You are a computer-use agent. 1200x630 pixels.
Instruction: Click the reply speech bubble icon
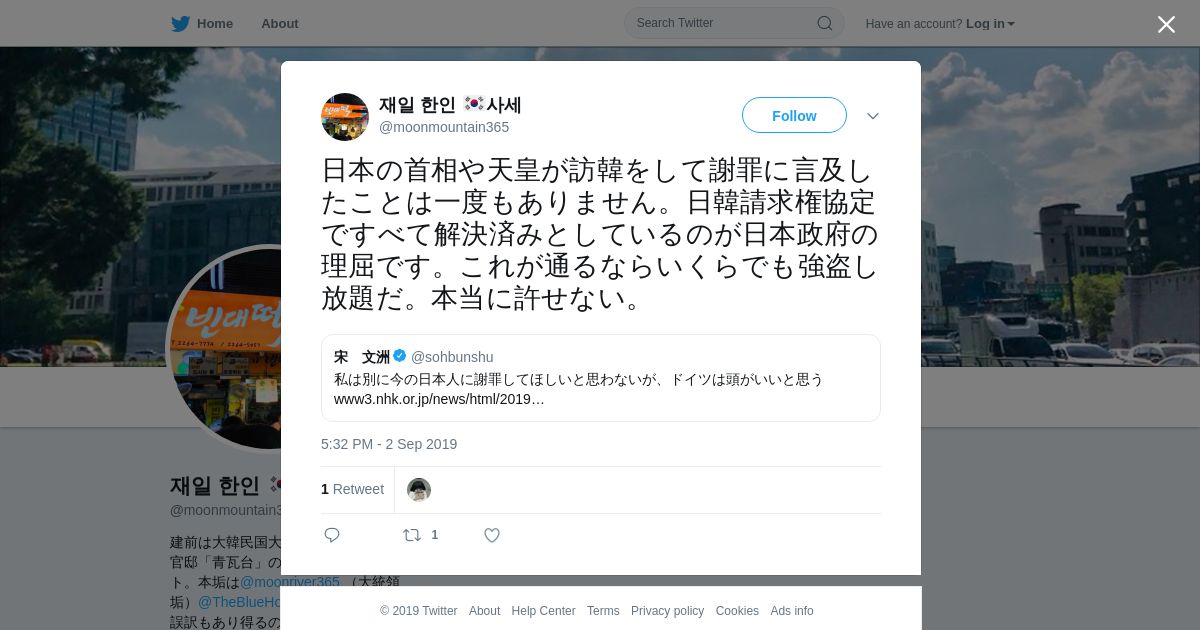tap(332, 535)
